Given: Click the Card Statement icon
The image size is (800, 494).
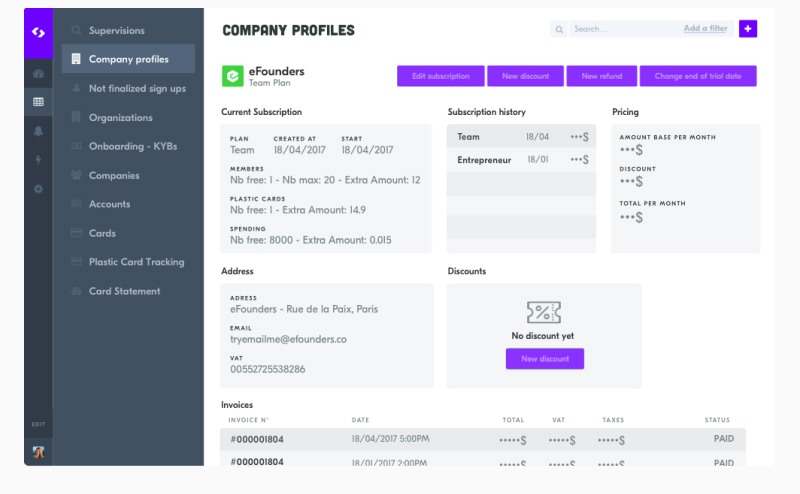Looking at the screenshot, I should [76, 291].
